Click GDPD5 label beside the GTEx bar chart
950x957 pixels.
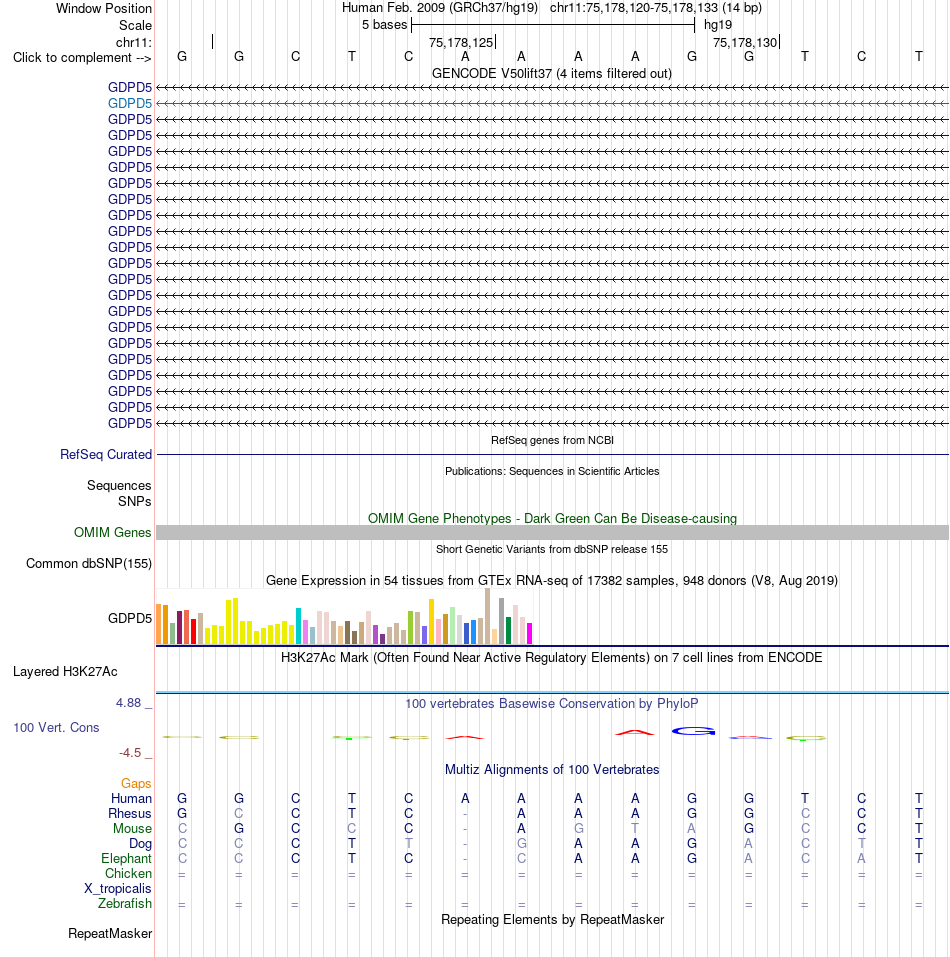coord(130,618)
